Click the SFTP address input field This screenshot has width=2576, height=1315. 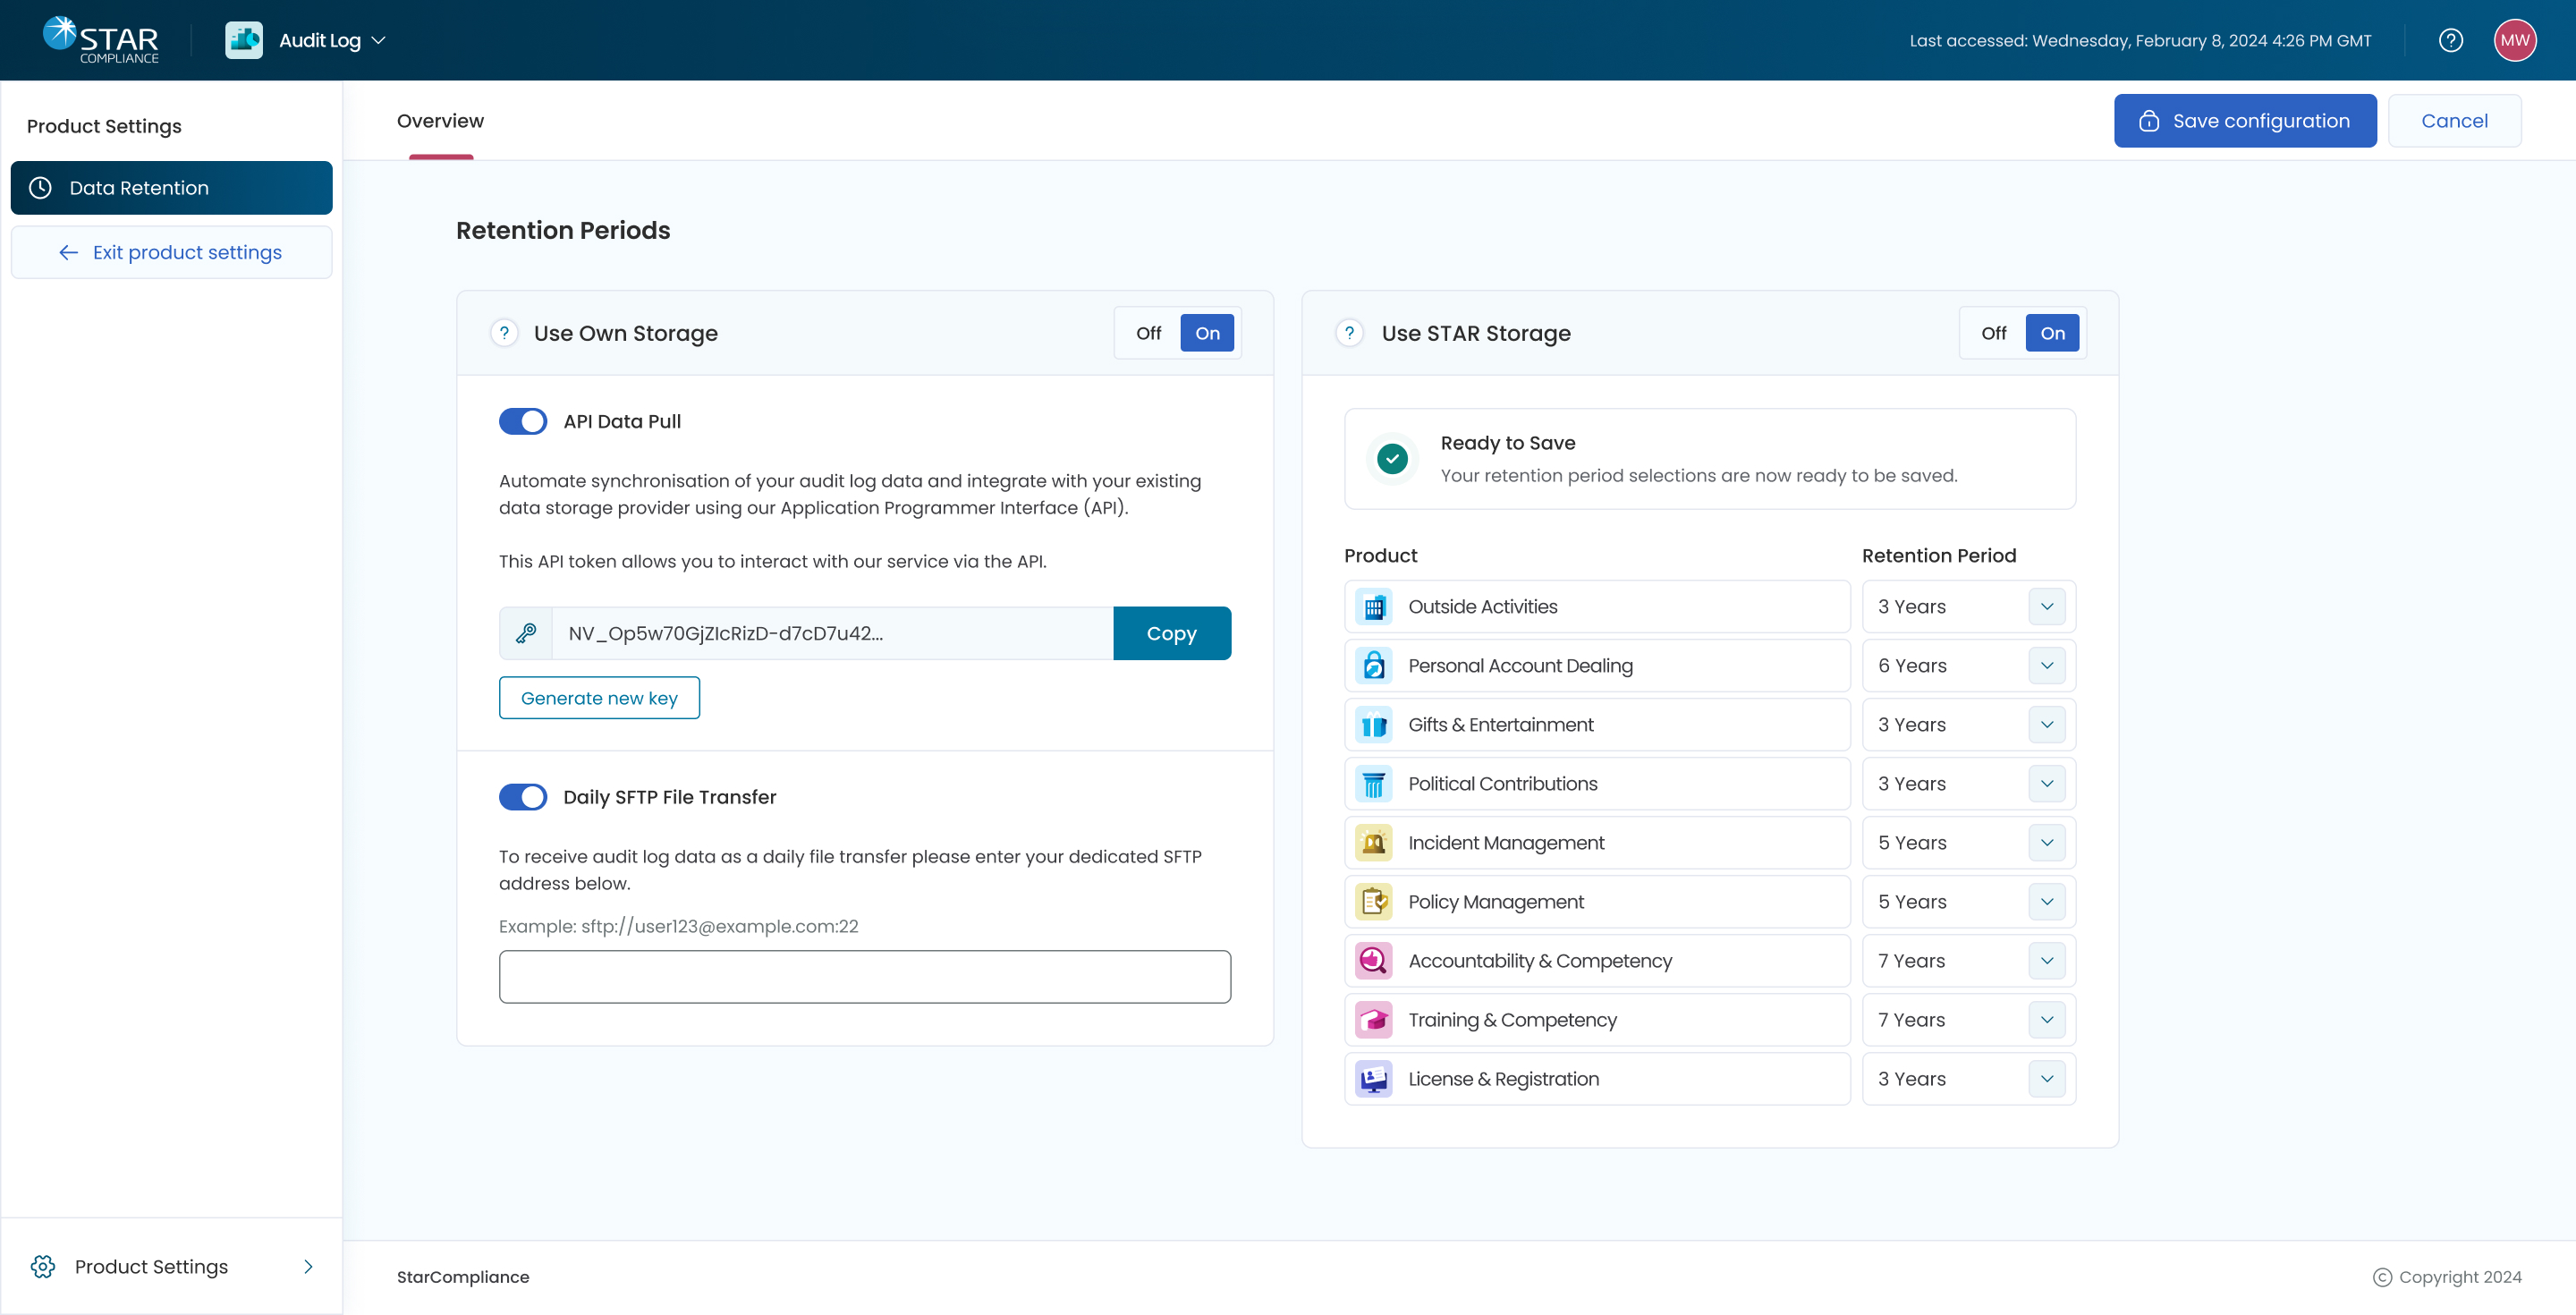coord(864,977)
